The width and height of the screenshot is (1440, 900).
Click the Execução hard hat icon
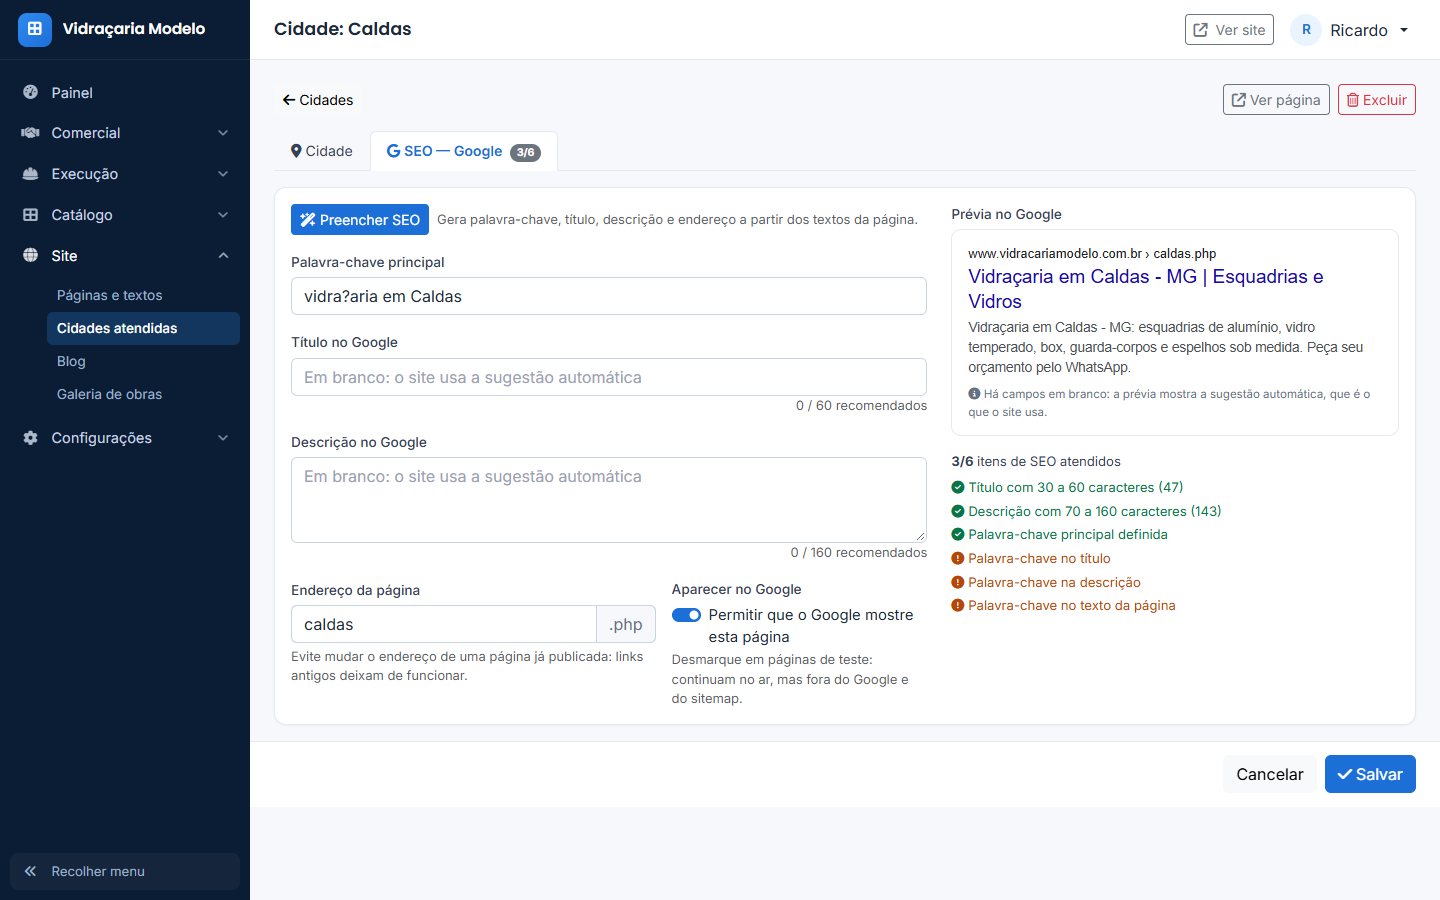(x=30, y=174)
